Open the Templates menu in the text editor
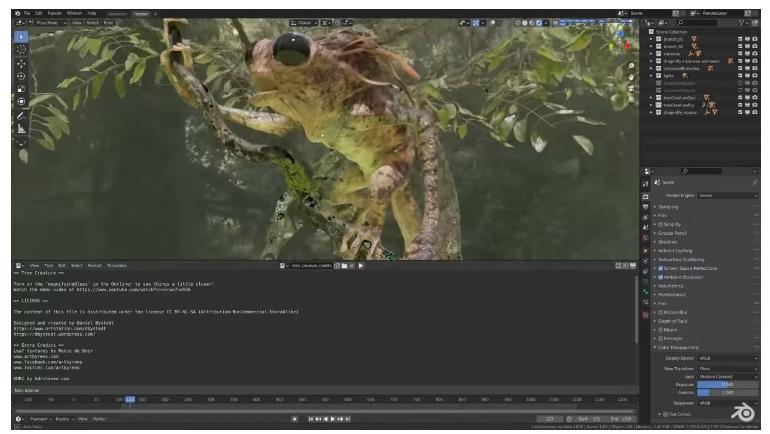The height and width of the screenshot is (434, 770). [117, 266]
